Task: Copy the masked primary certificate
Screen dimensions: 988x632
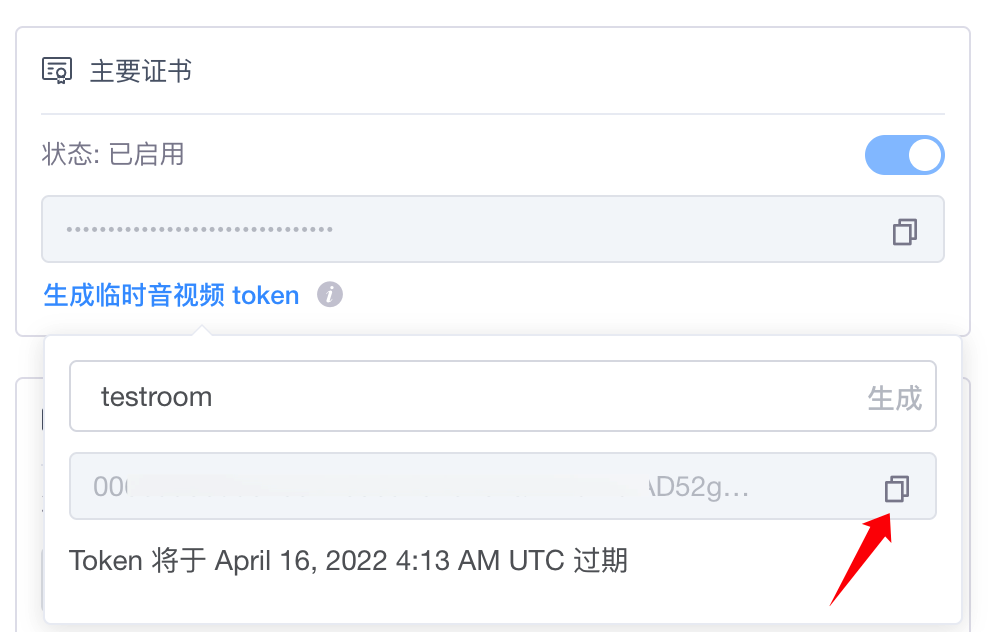Action: pos(905,232)
